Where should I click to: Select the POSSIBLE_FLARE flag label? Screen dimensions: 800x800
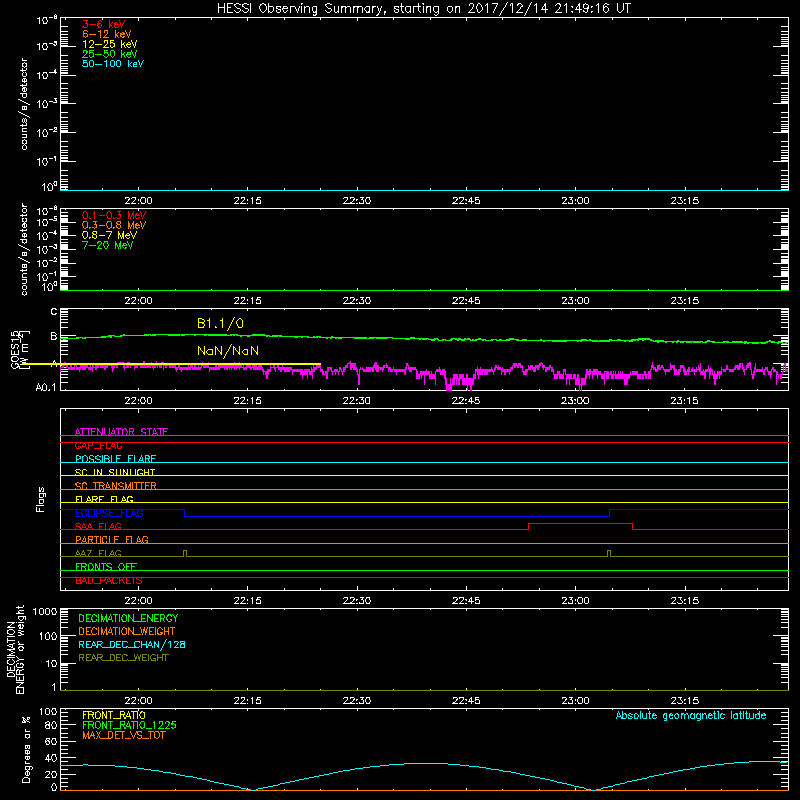[x=115, y=459]
